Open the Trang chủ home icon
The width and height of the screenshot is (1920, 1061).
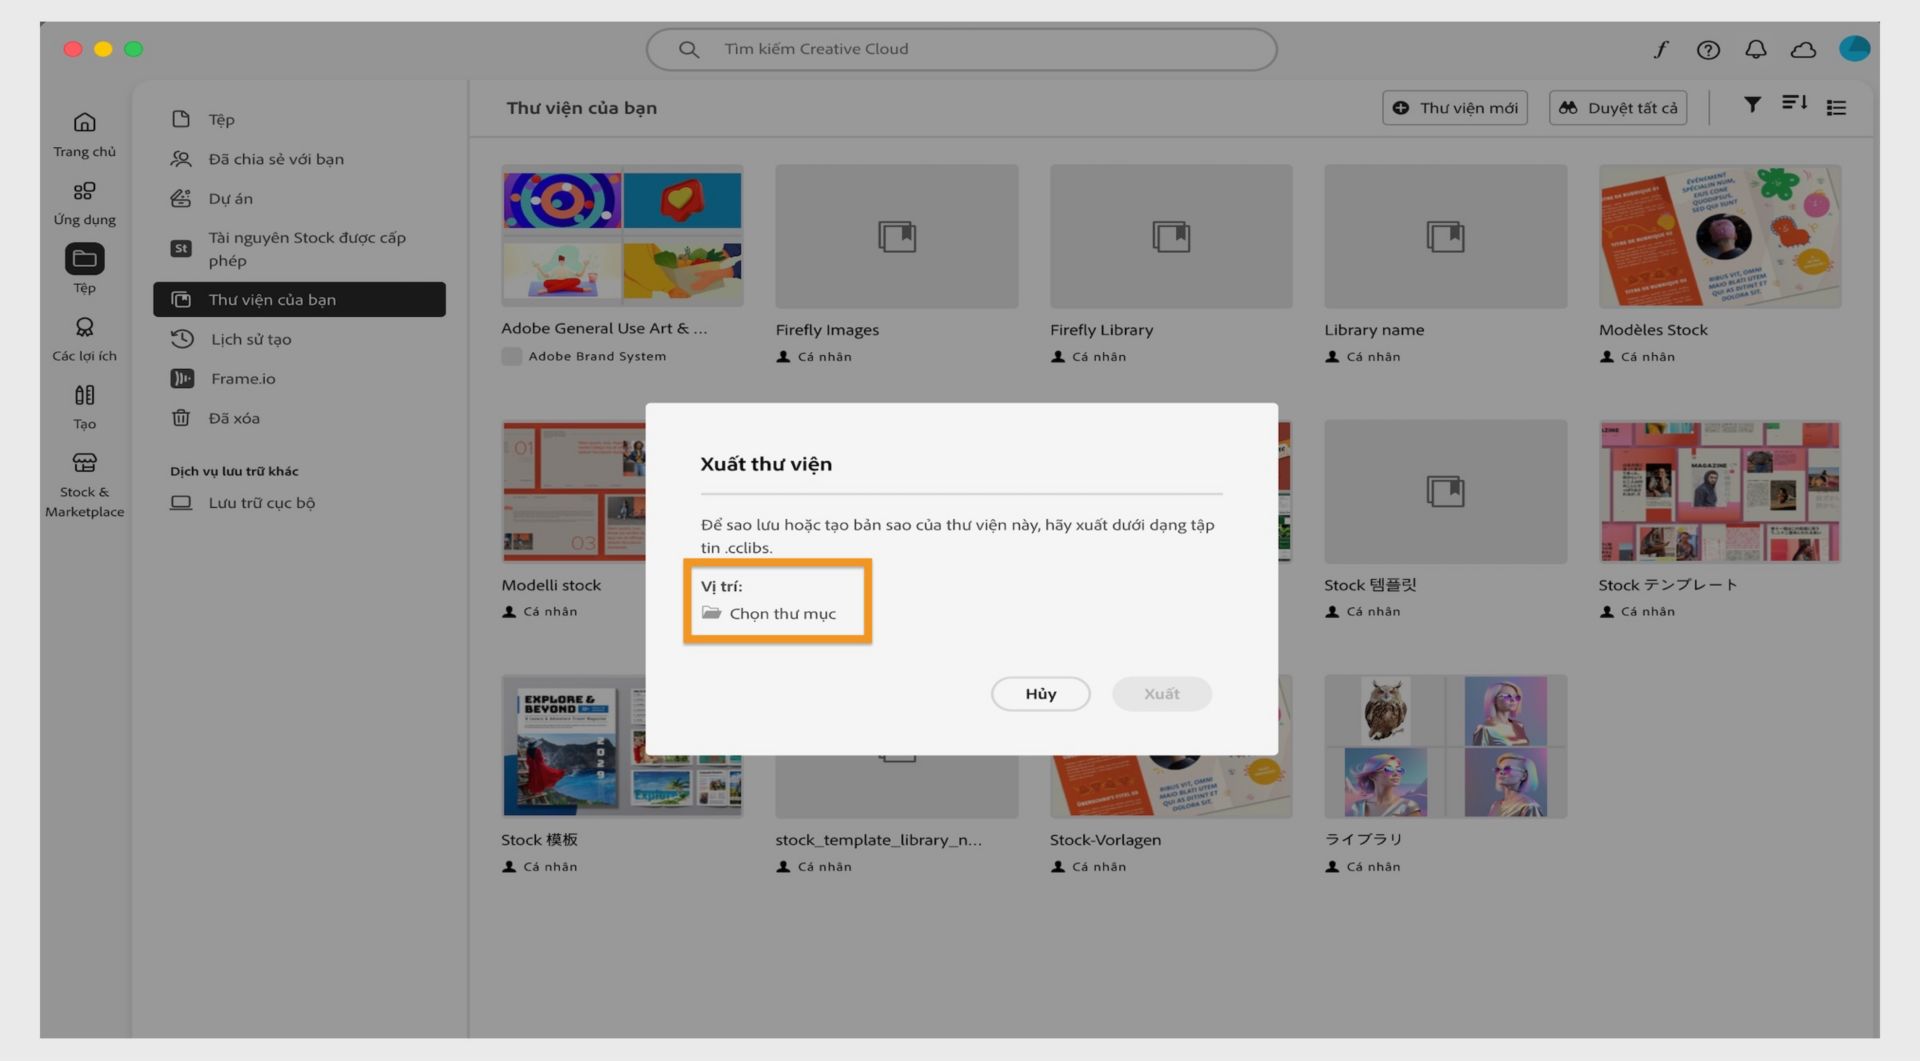85,122
